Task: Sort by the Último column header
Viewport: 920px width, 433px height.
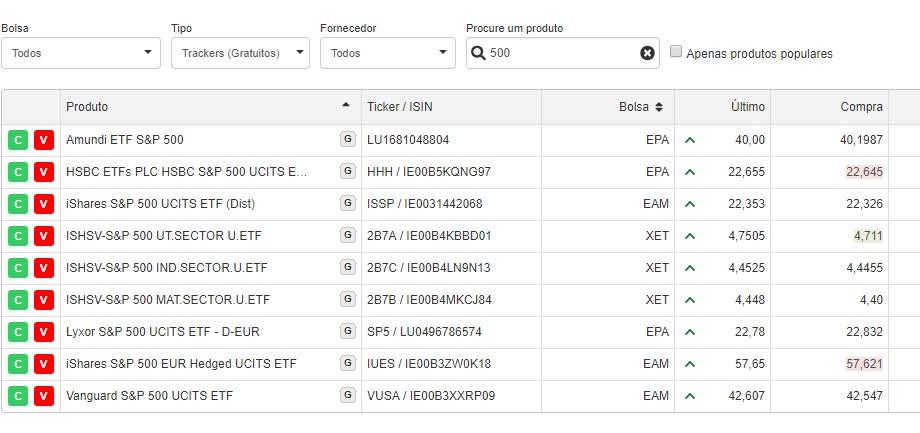Action: (747, 107)
